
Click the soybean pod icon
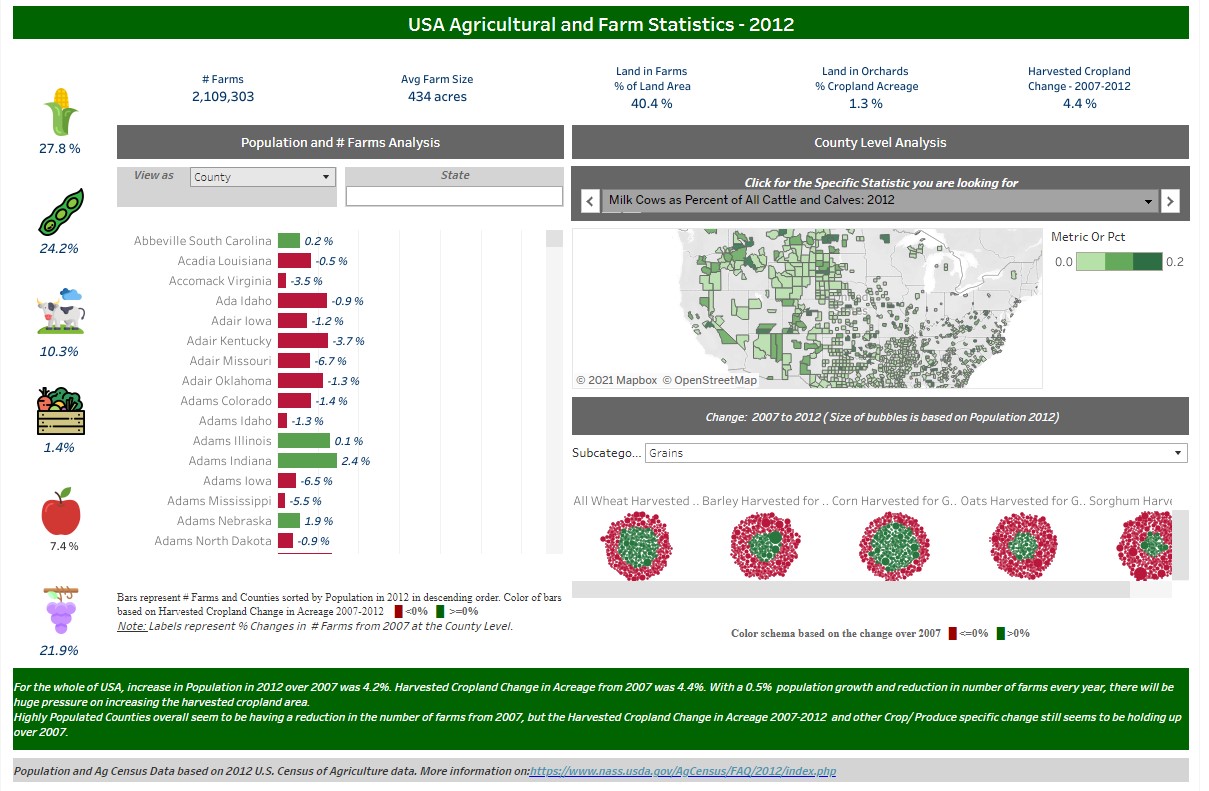tap(60, 210)
